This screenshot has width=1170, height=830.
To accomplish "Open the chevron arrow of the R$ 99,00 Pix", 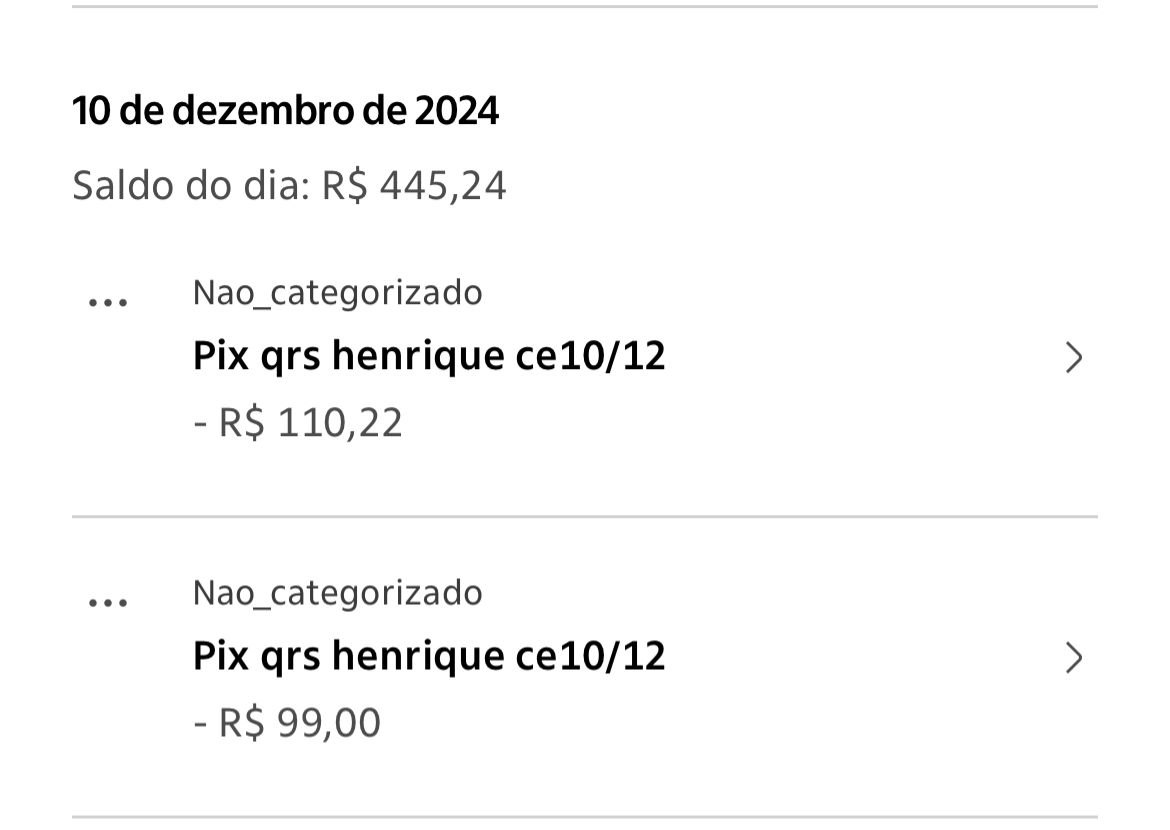I will (x=1073, y=657).
